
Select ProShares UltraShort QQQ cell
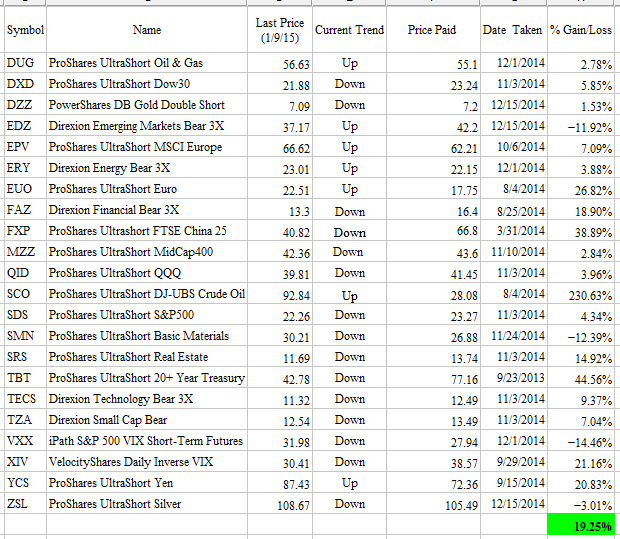tap(147, 272)
